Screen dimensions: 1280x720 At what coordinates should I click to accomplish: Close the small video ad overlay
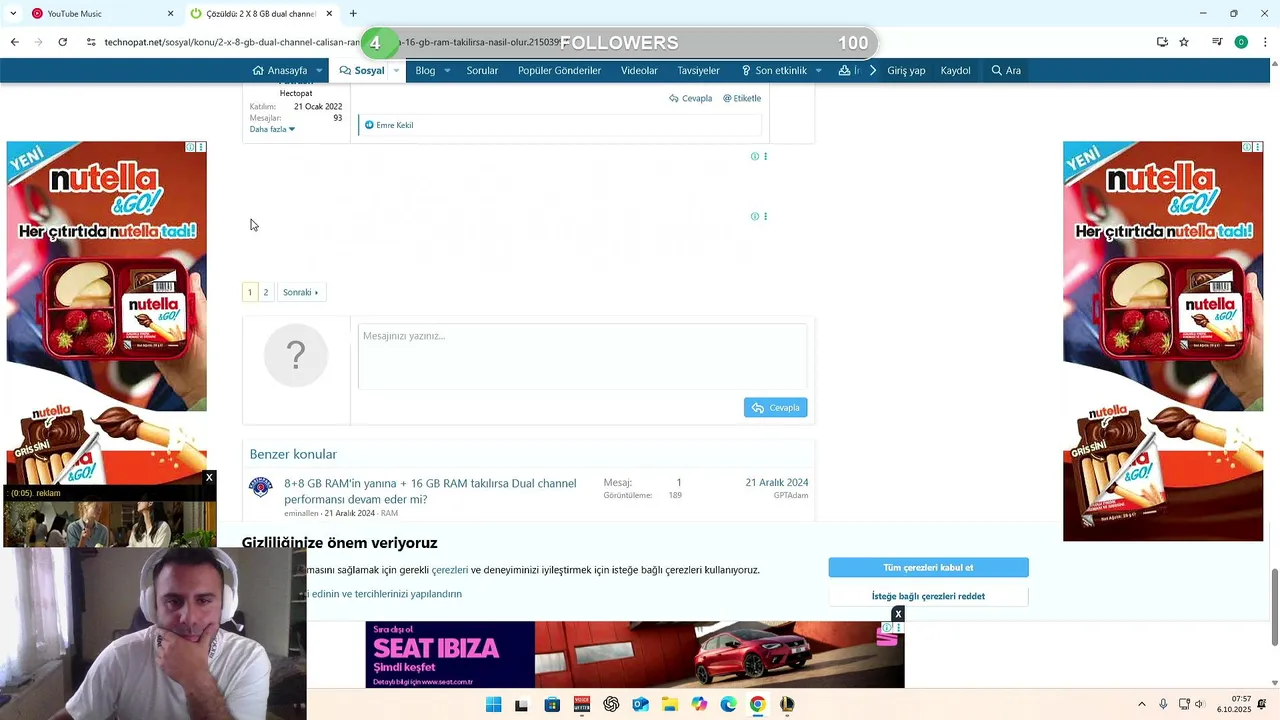tap(209, 478)
